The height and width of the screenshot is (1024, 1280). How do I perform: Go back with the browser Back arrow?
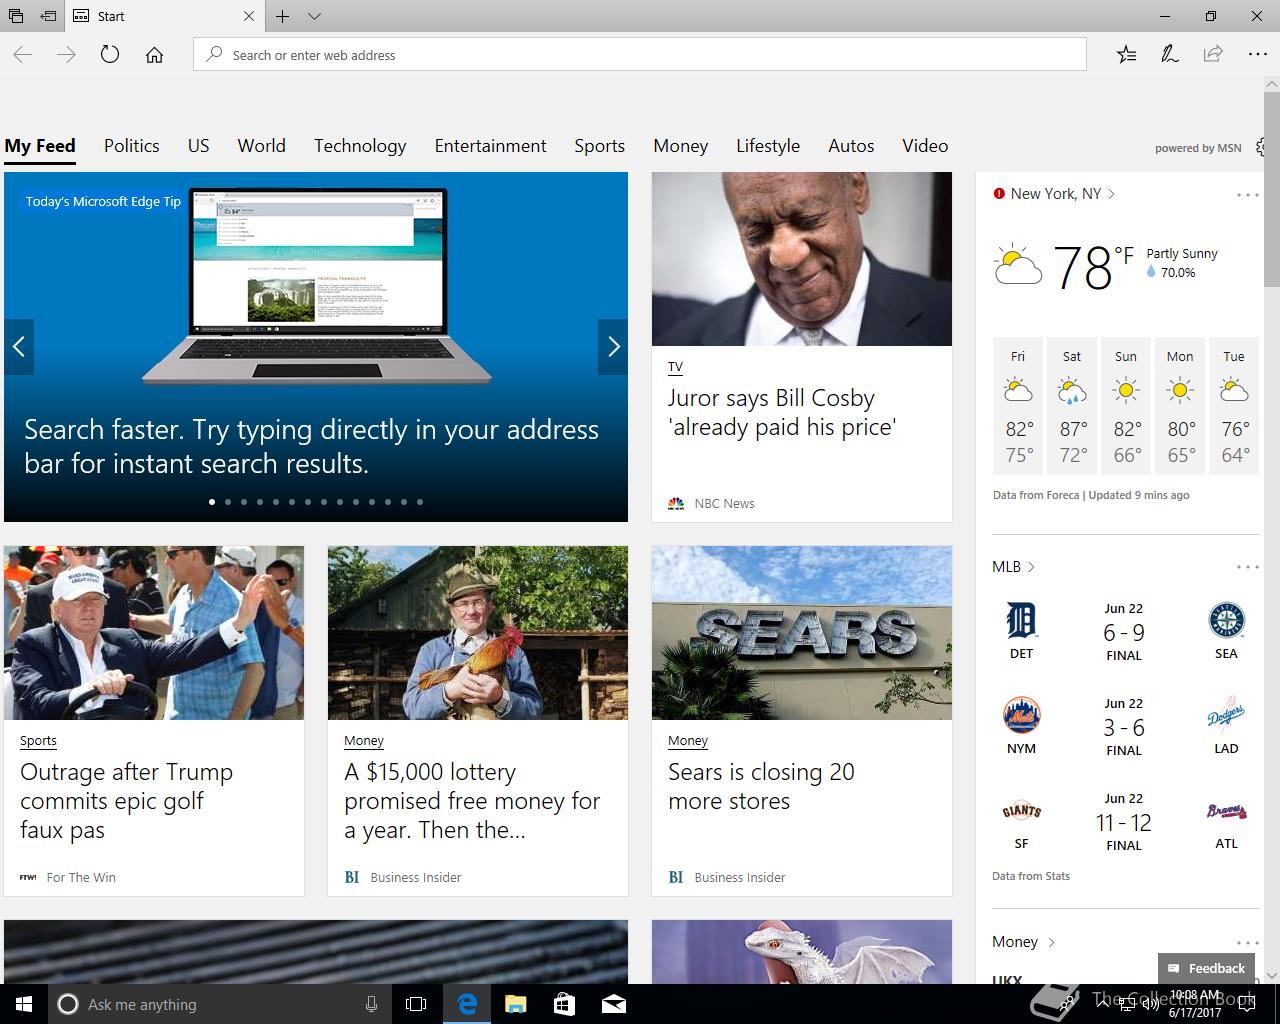[x=22, y=55]
